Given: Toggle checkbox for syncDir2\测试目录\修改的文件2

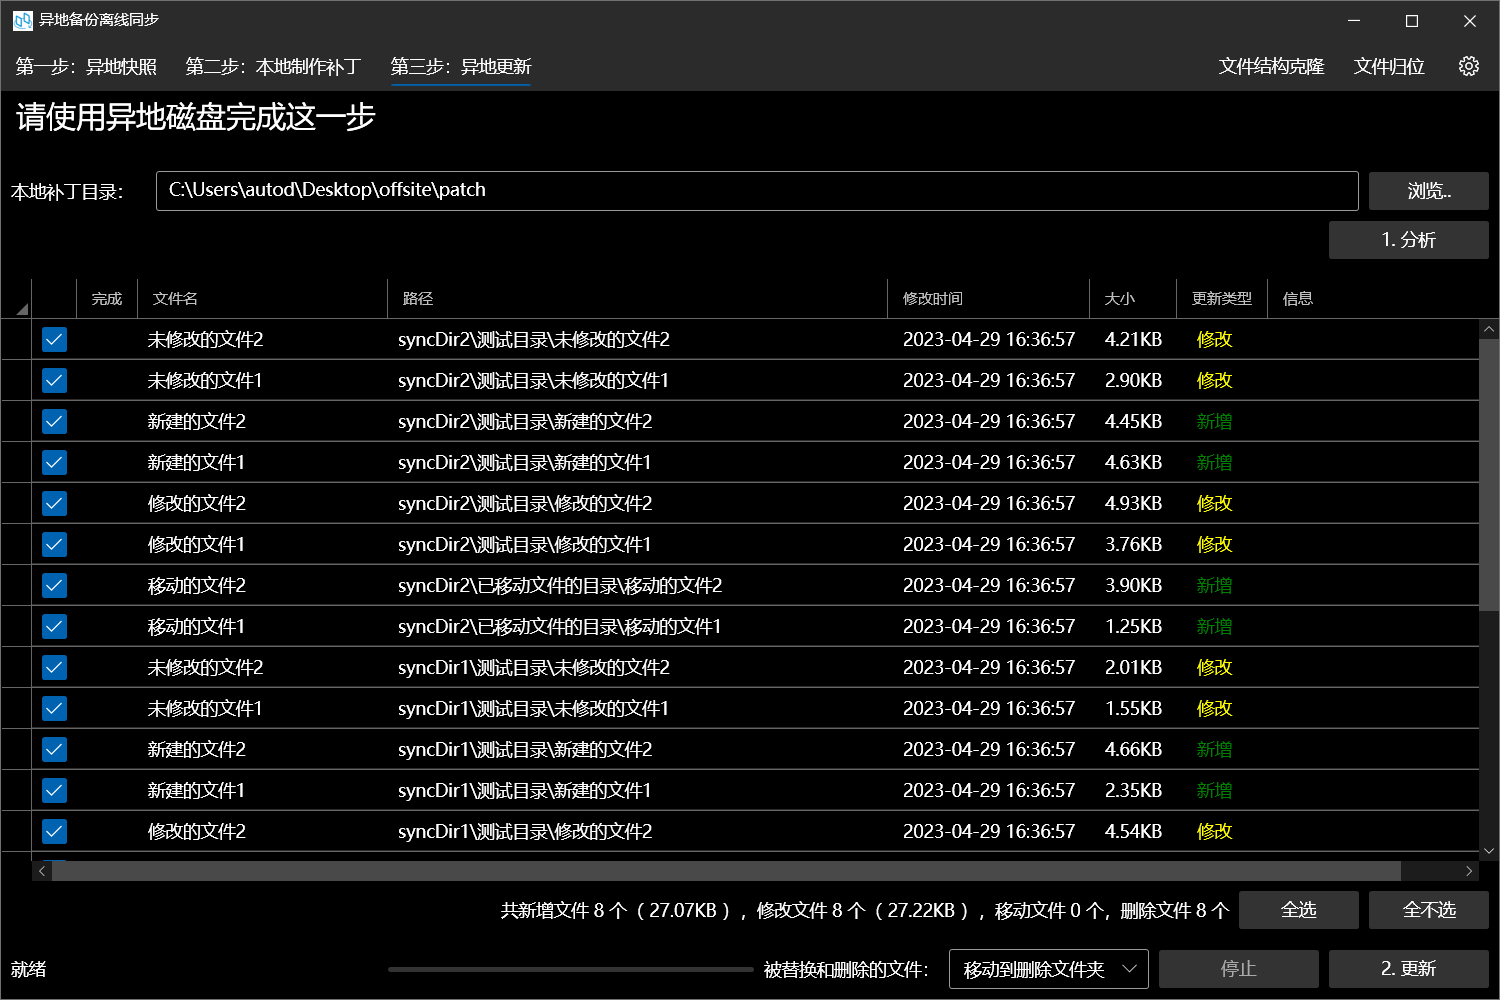Looking at the screenshot, I should (55, 504).
